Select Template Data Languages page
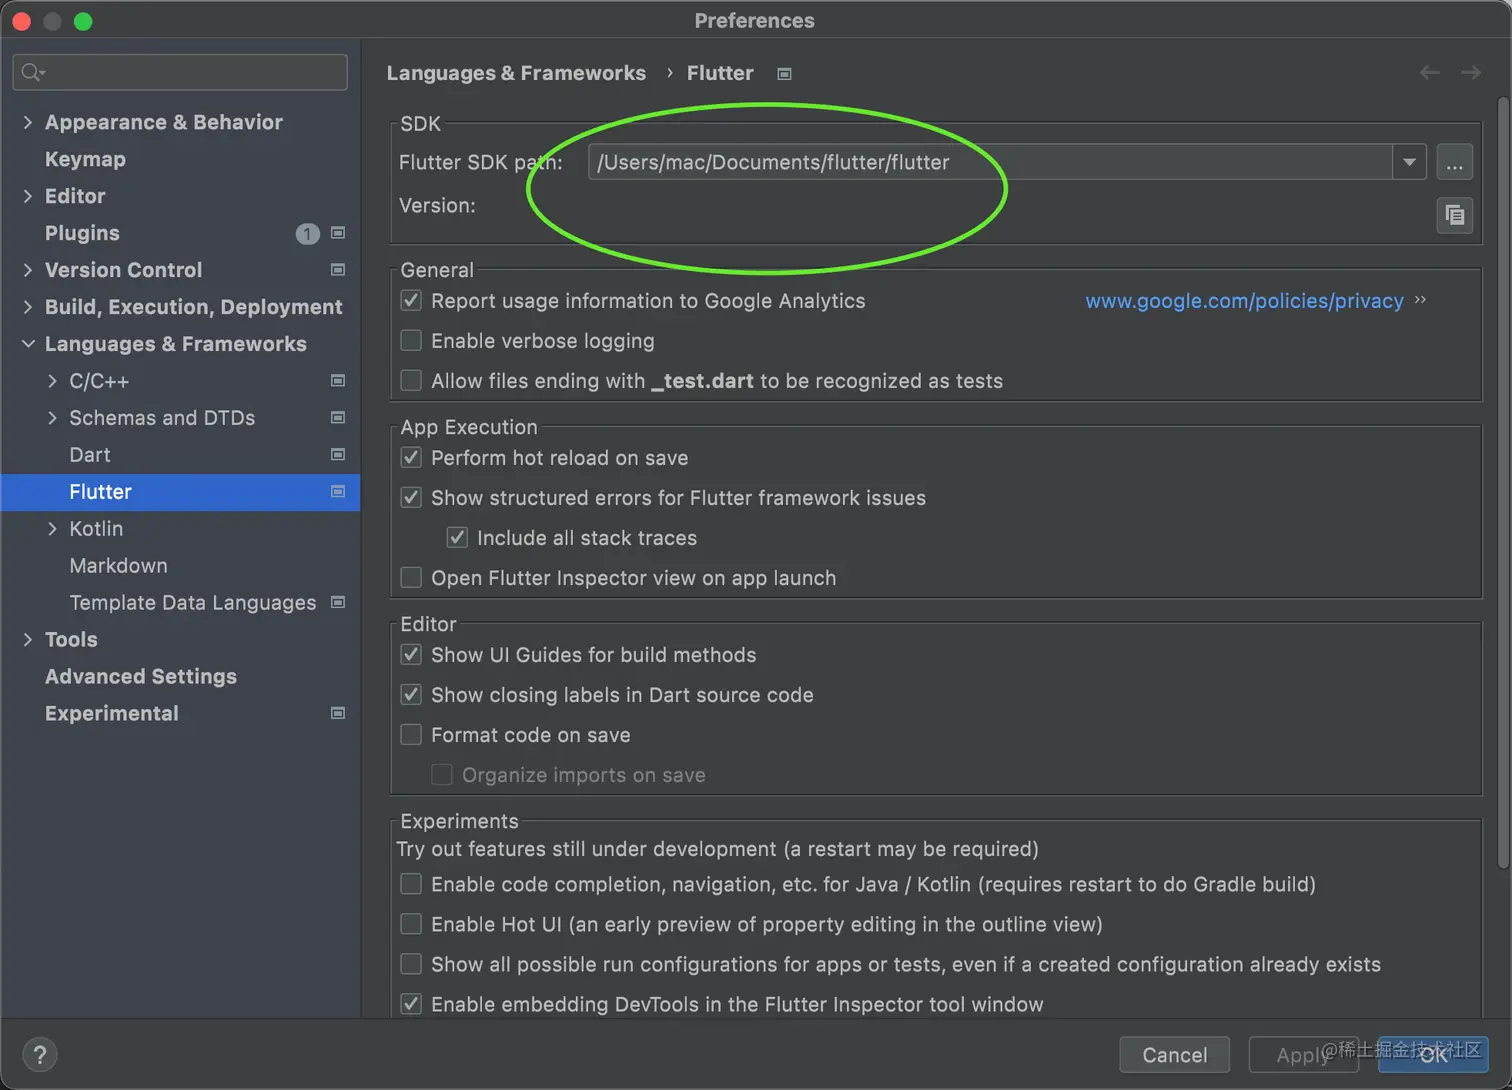Viewport: 1512px width, 1090px height. coord(193,603)
